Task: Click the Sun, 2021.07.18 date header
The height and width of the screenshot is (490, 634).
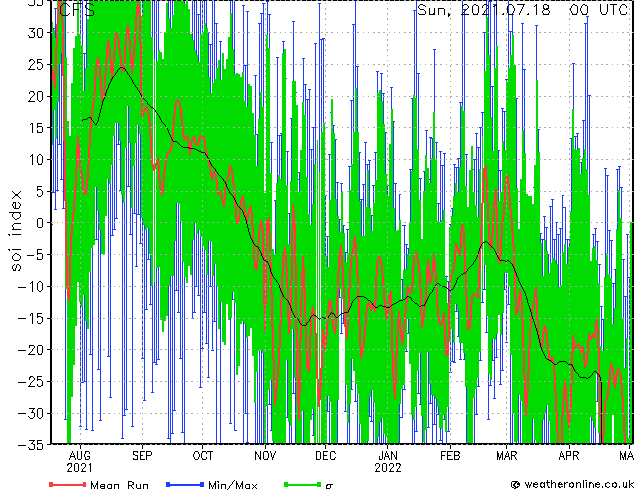Action: 484,10
